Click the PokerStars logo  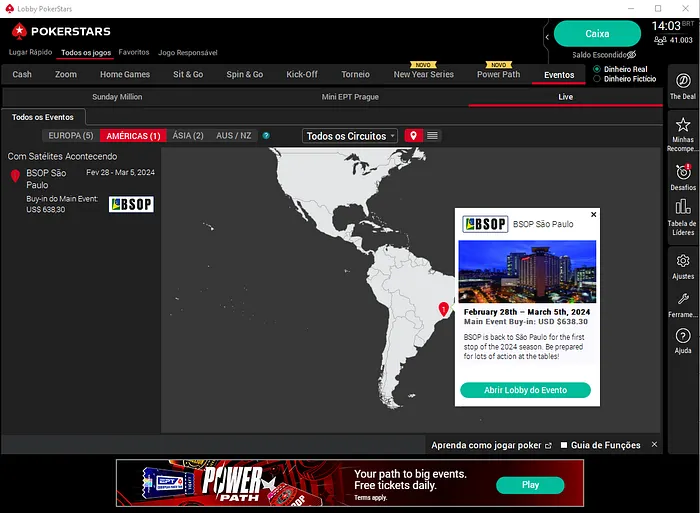tap(61, 31)
